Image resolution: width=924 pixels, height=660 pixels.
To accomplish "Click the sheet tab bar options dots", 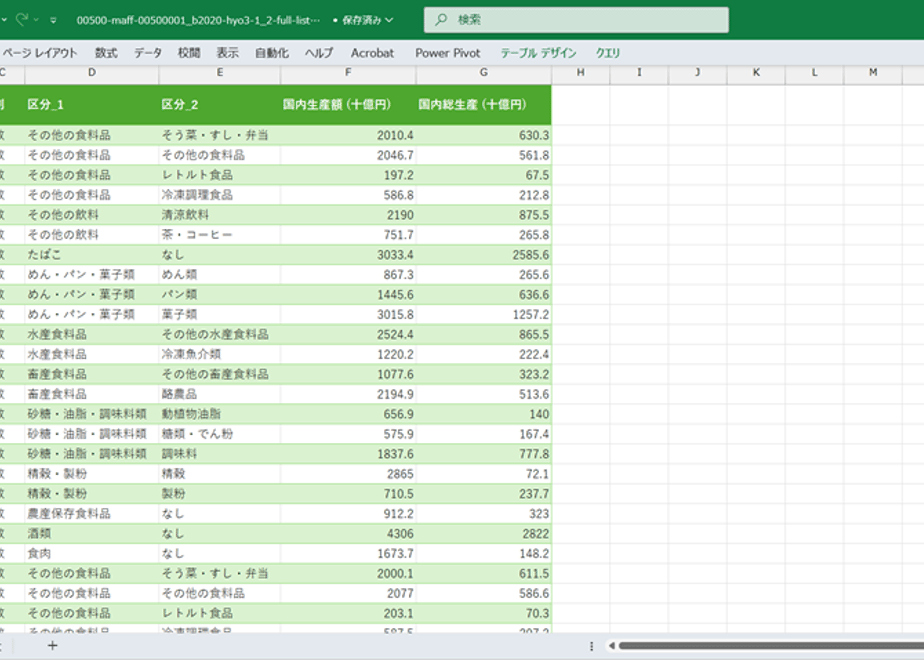I will click(591, 646).
